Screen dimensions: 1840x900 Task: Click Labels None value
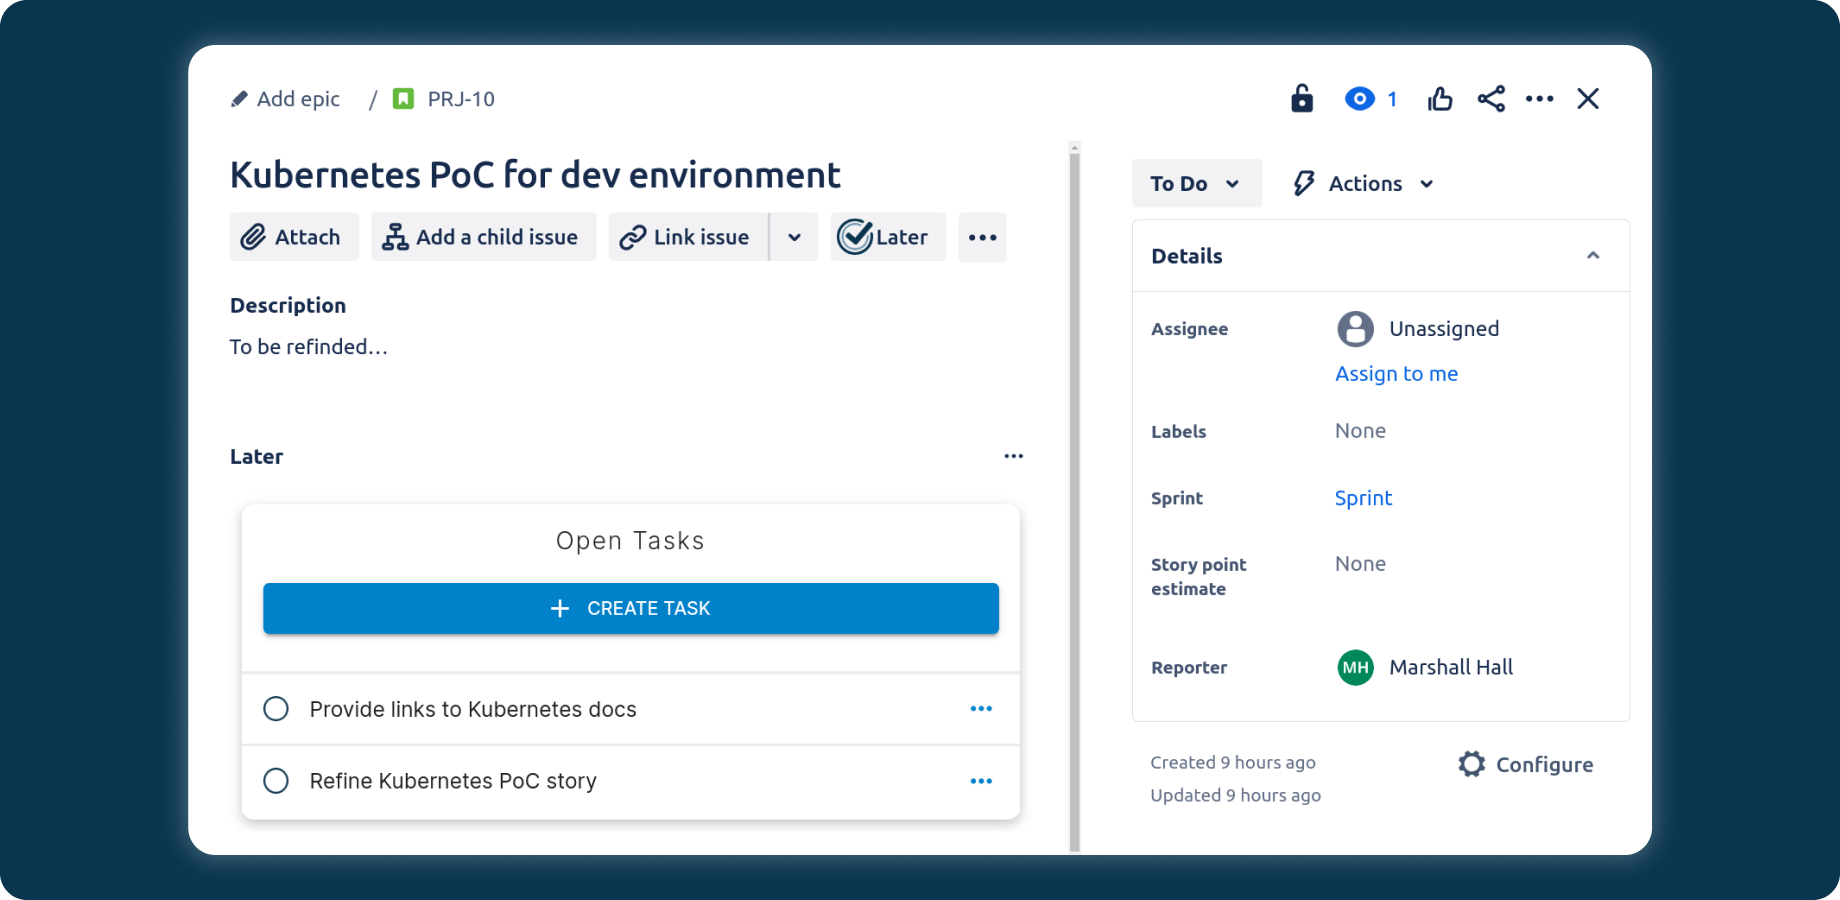point(1360,431)
